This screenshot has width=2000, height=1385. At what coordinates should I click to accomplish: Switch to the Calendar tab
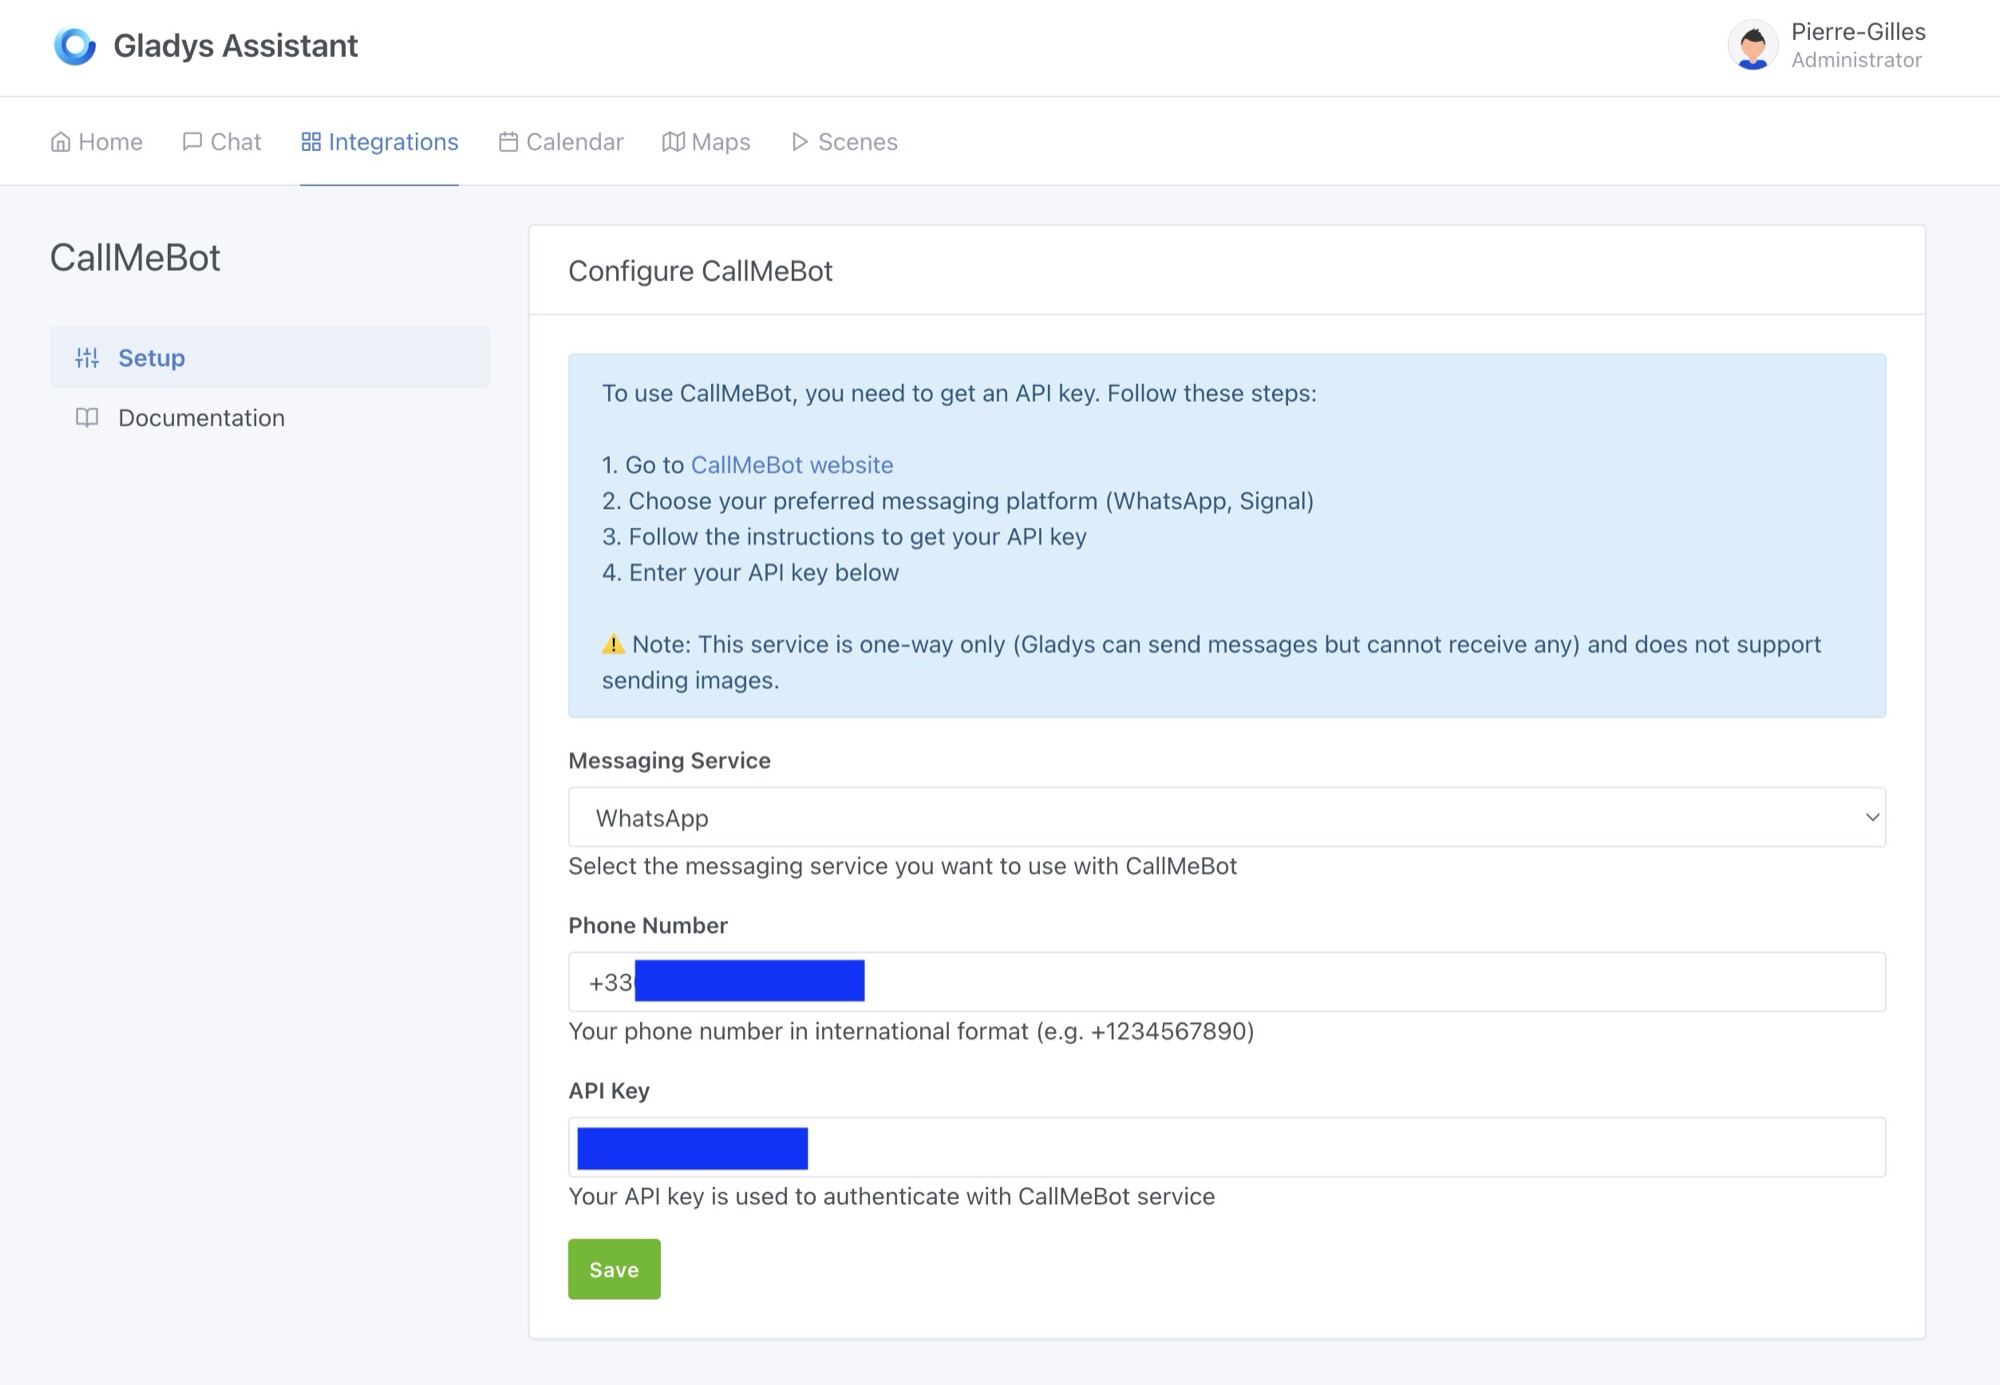click(574, 142)
